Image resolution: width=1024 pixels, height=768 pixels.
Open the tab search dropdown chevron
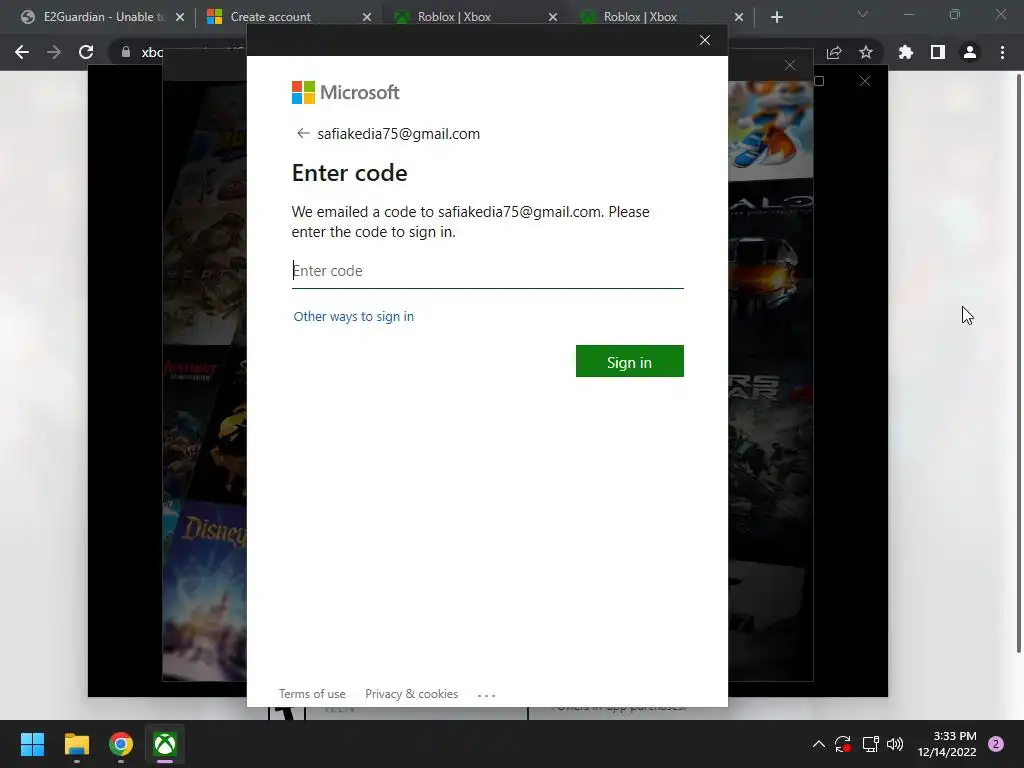click(863, 14)
